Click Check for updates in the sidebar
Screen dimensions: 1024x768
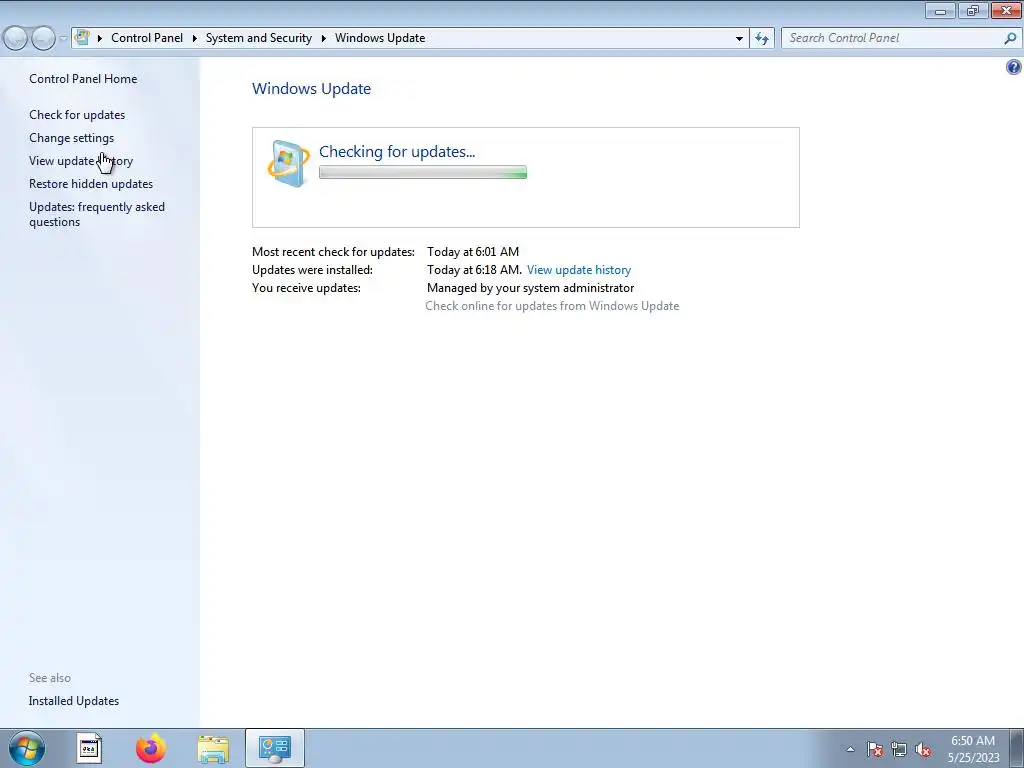coord(77,114)
